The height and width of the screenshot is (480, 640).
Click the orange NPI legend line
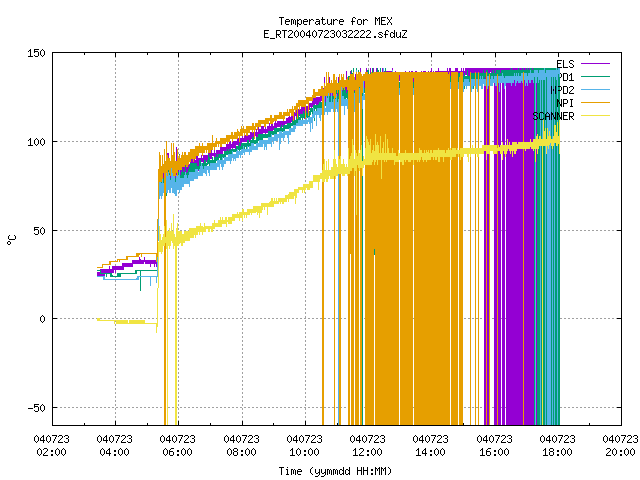595,102
